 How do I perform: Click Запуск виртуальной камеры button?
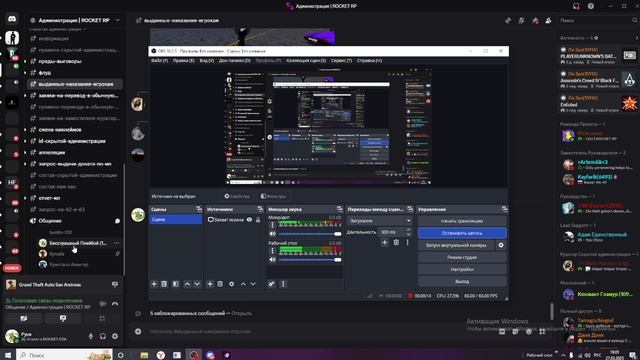pos(456,245)
